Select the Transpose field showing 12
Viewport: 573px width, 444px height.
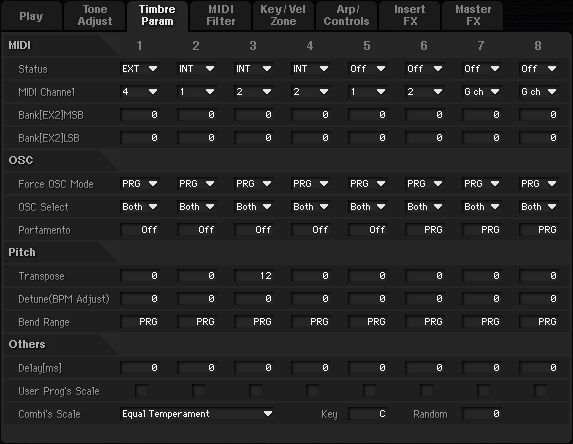coord(254,276)
